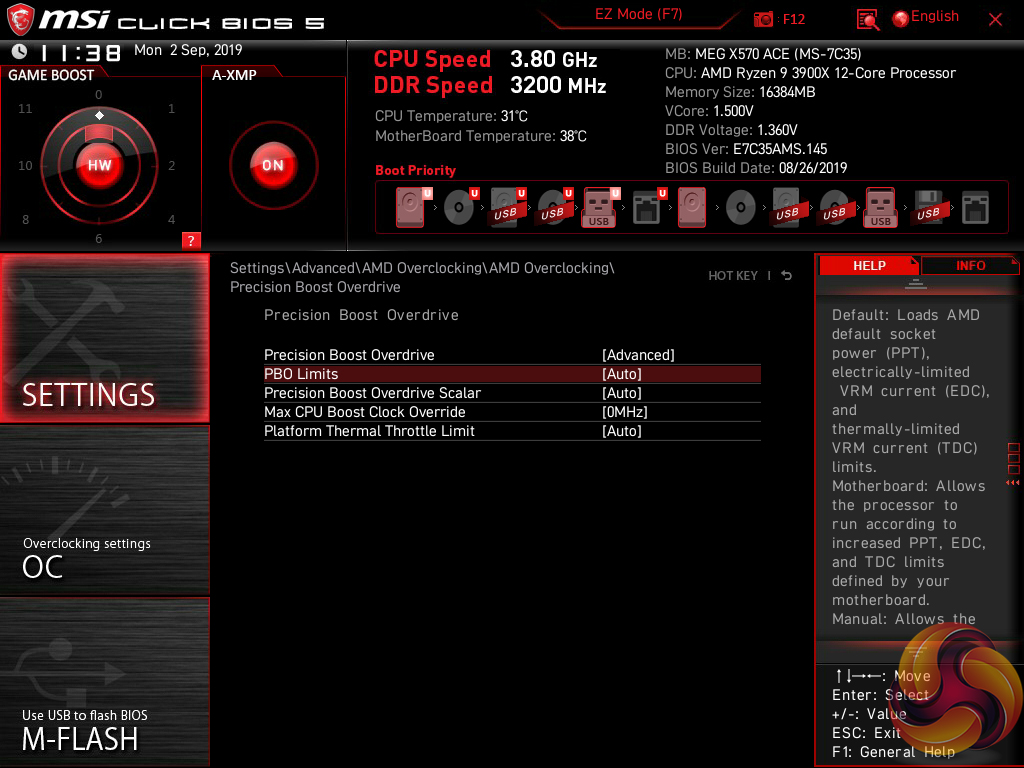Change language via English selector
Image resolution: width=1024 pixels, height=768 pixels.
pyautogui.click(x=935, y=17)
